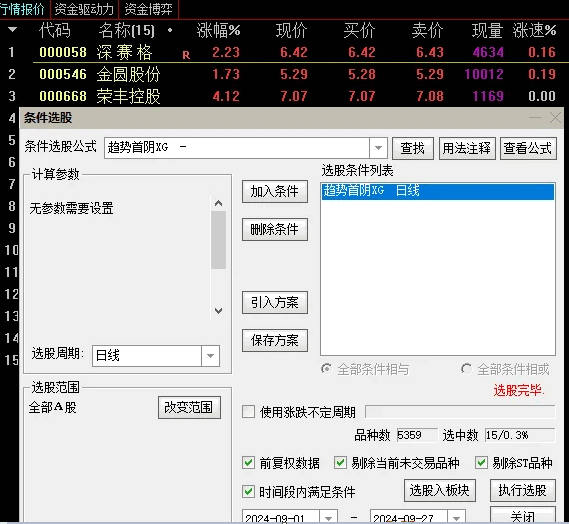Sort by the 名称(15) column header

(127, 30)
